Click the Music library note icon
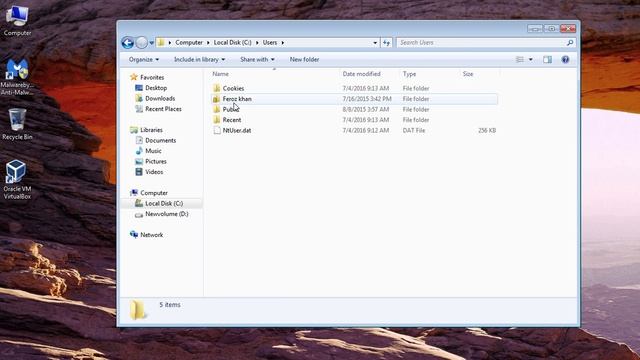Viewport: 640px width, 360px height. [139, 151]
